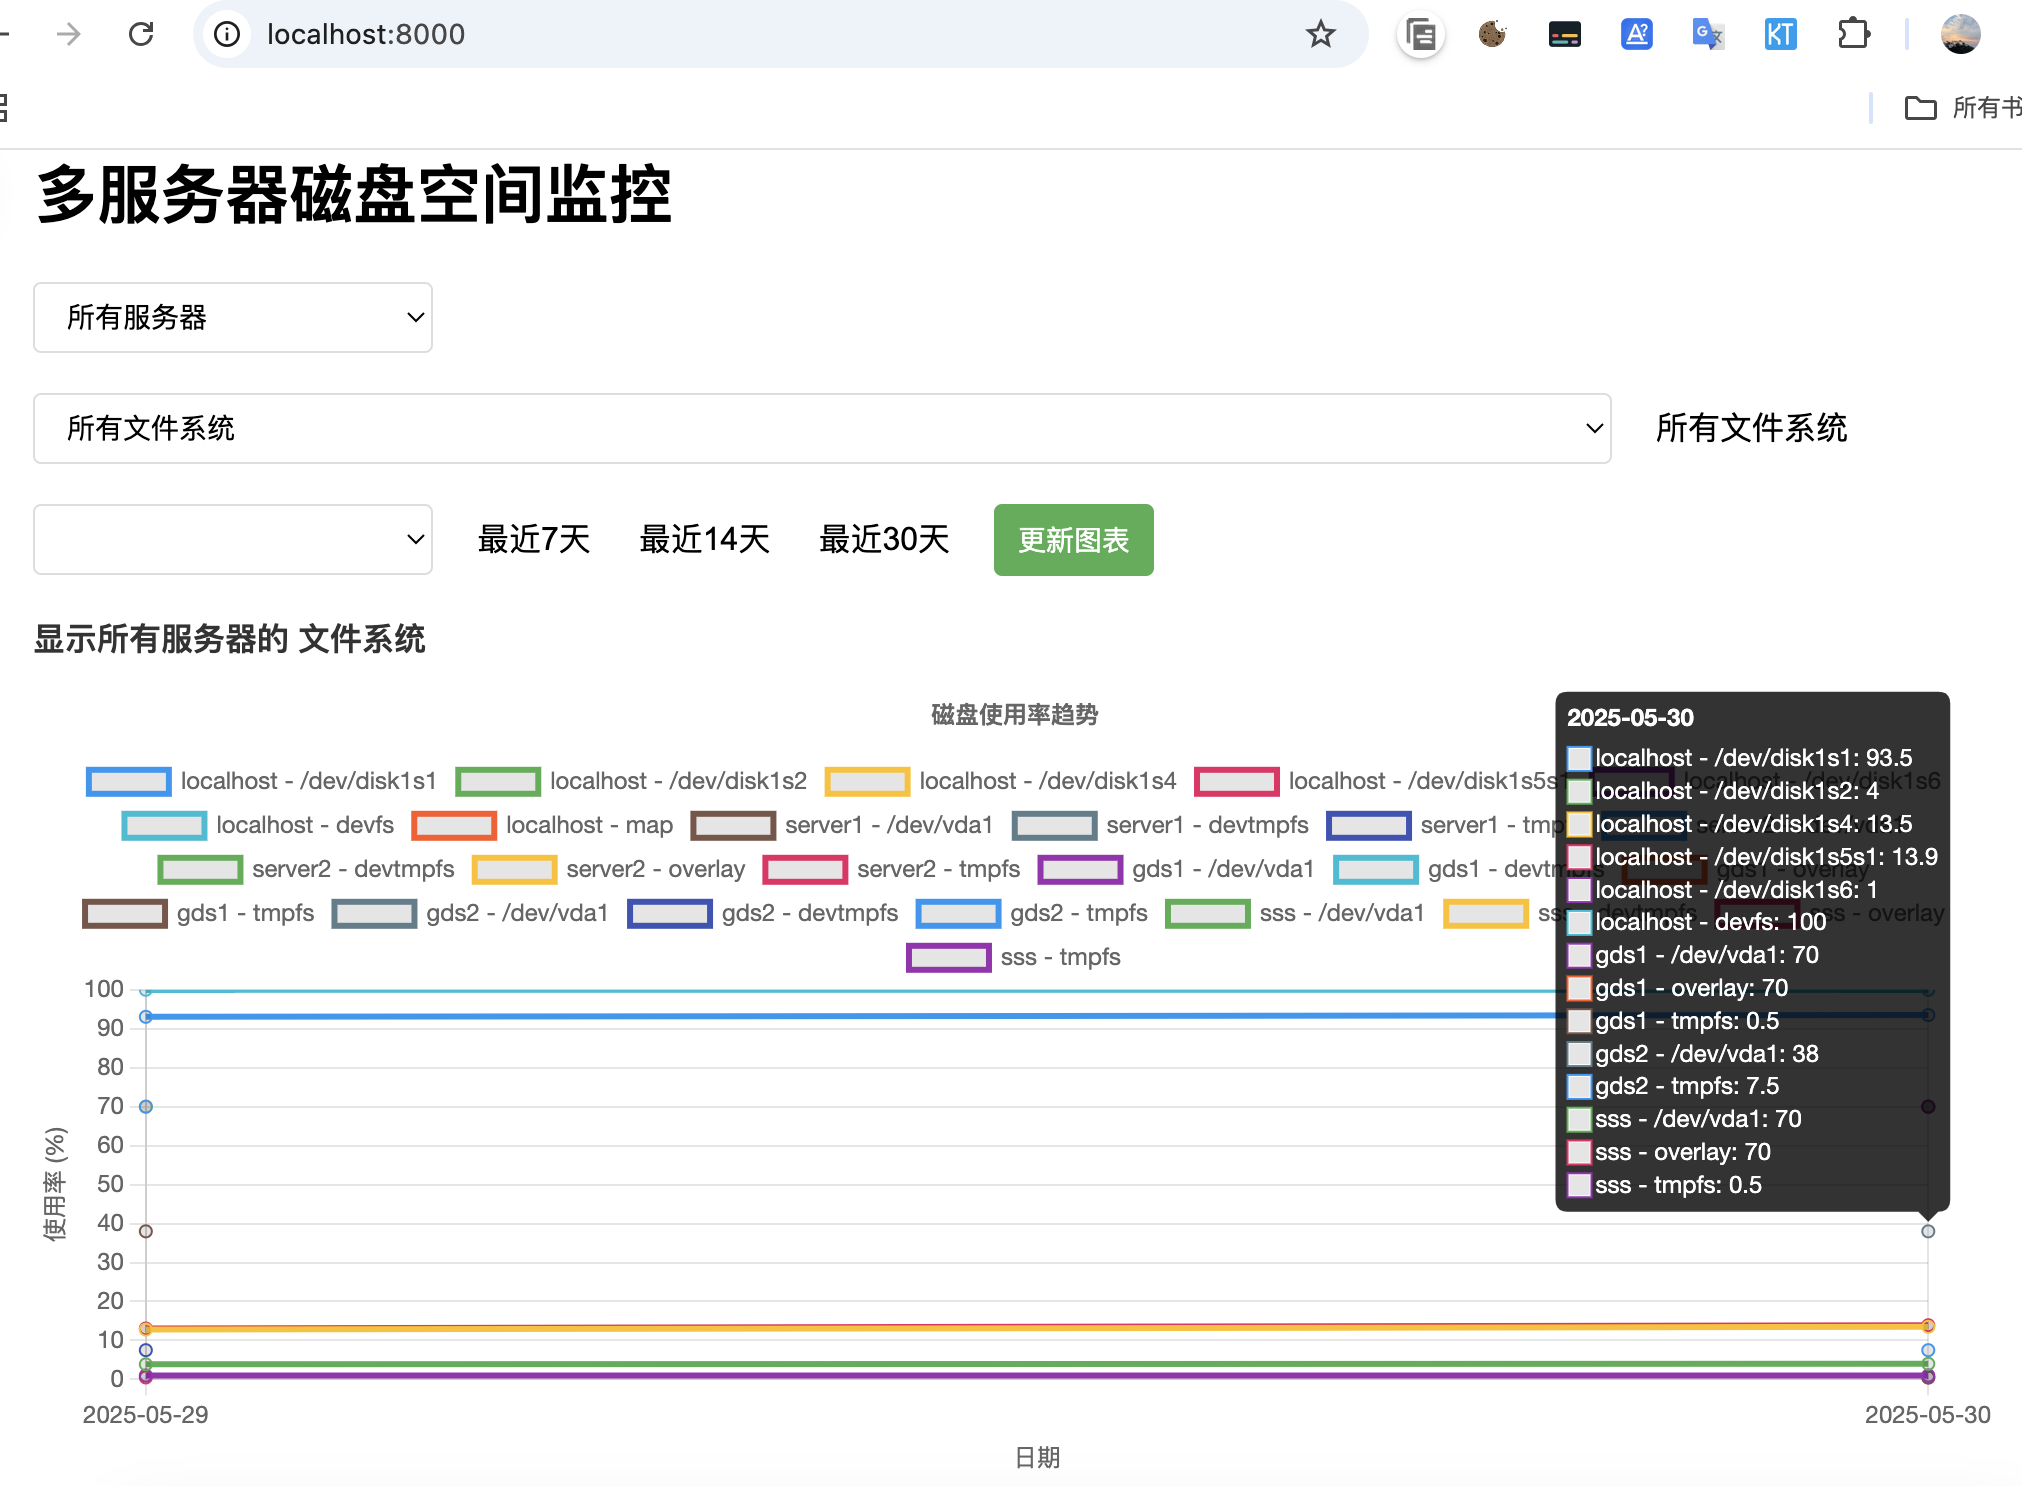
Task: Click the 2025-05-30 x-axis label
Action: pos(1928,1415)
